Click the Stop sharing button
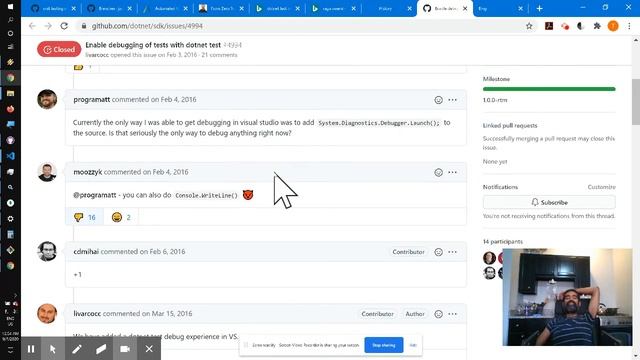 [384, 345]
